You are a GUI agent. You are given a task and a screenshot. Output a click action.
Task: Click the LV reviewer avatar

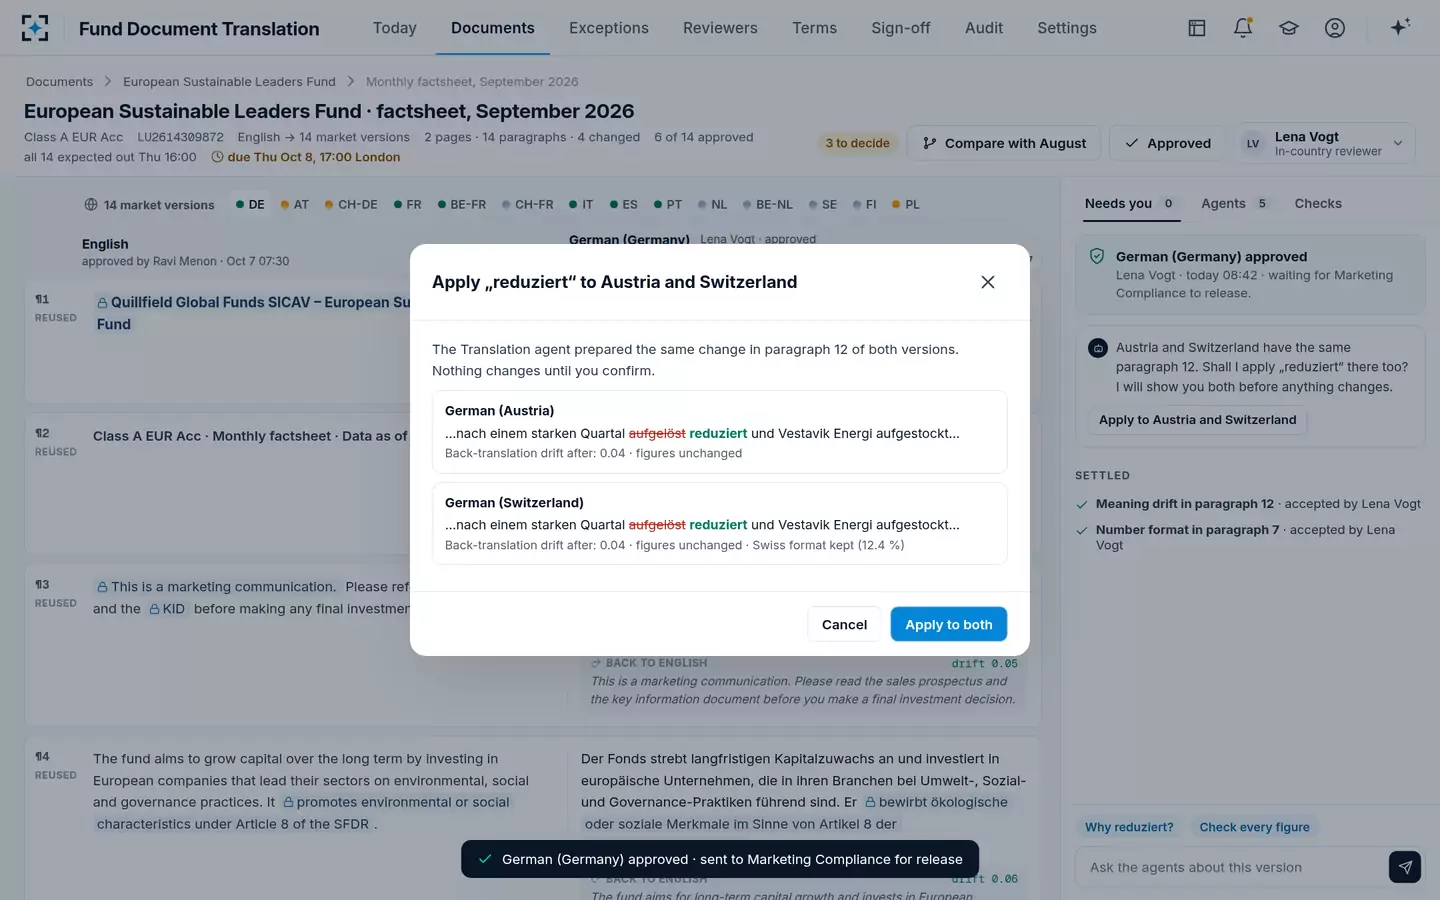point(1253,143)
